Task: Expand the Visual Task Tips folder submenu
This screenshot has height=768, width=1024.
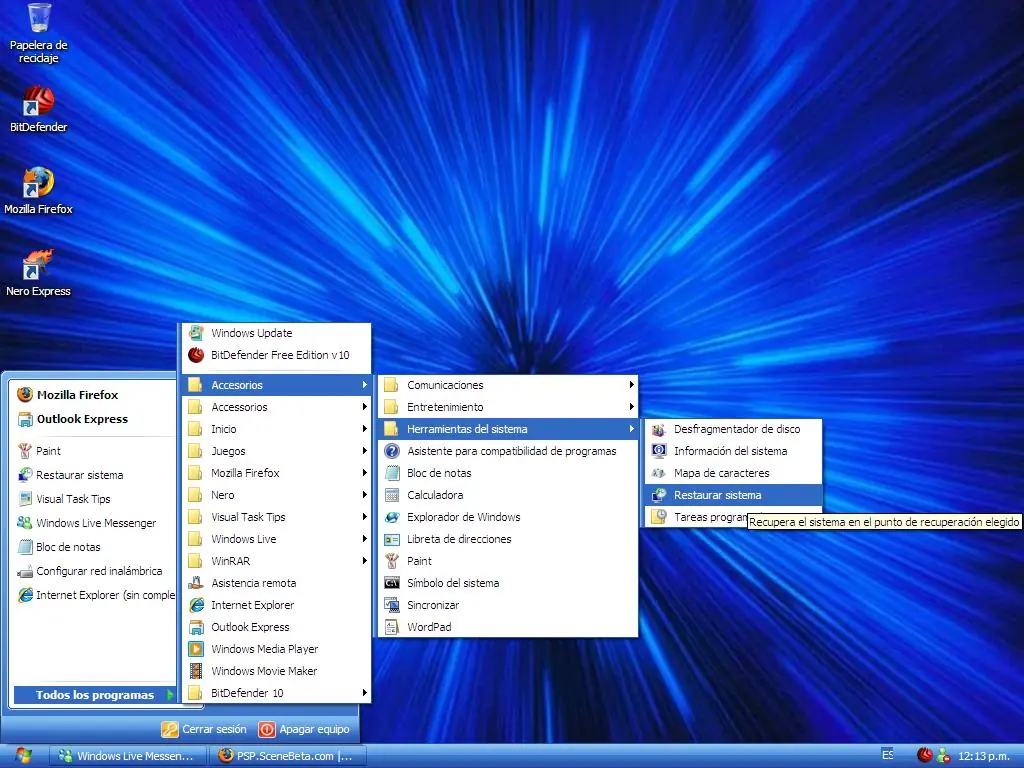Action: point(276,517)
